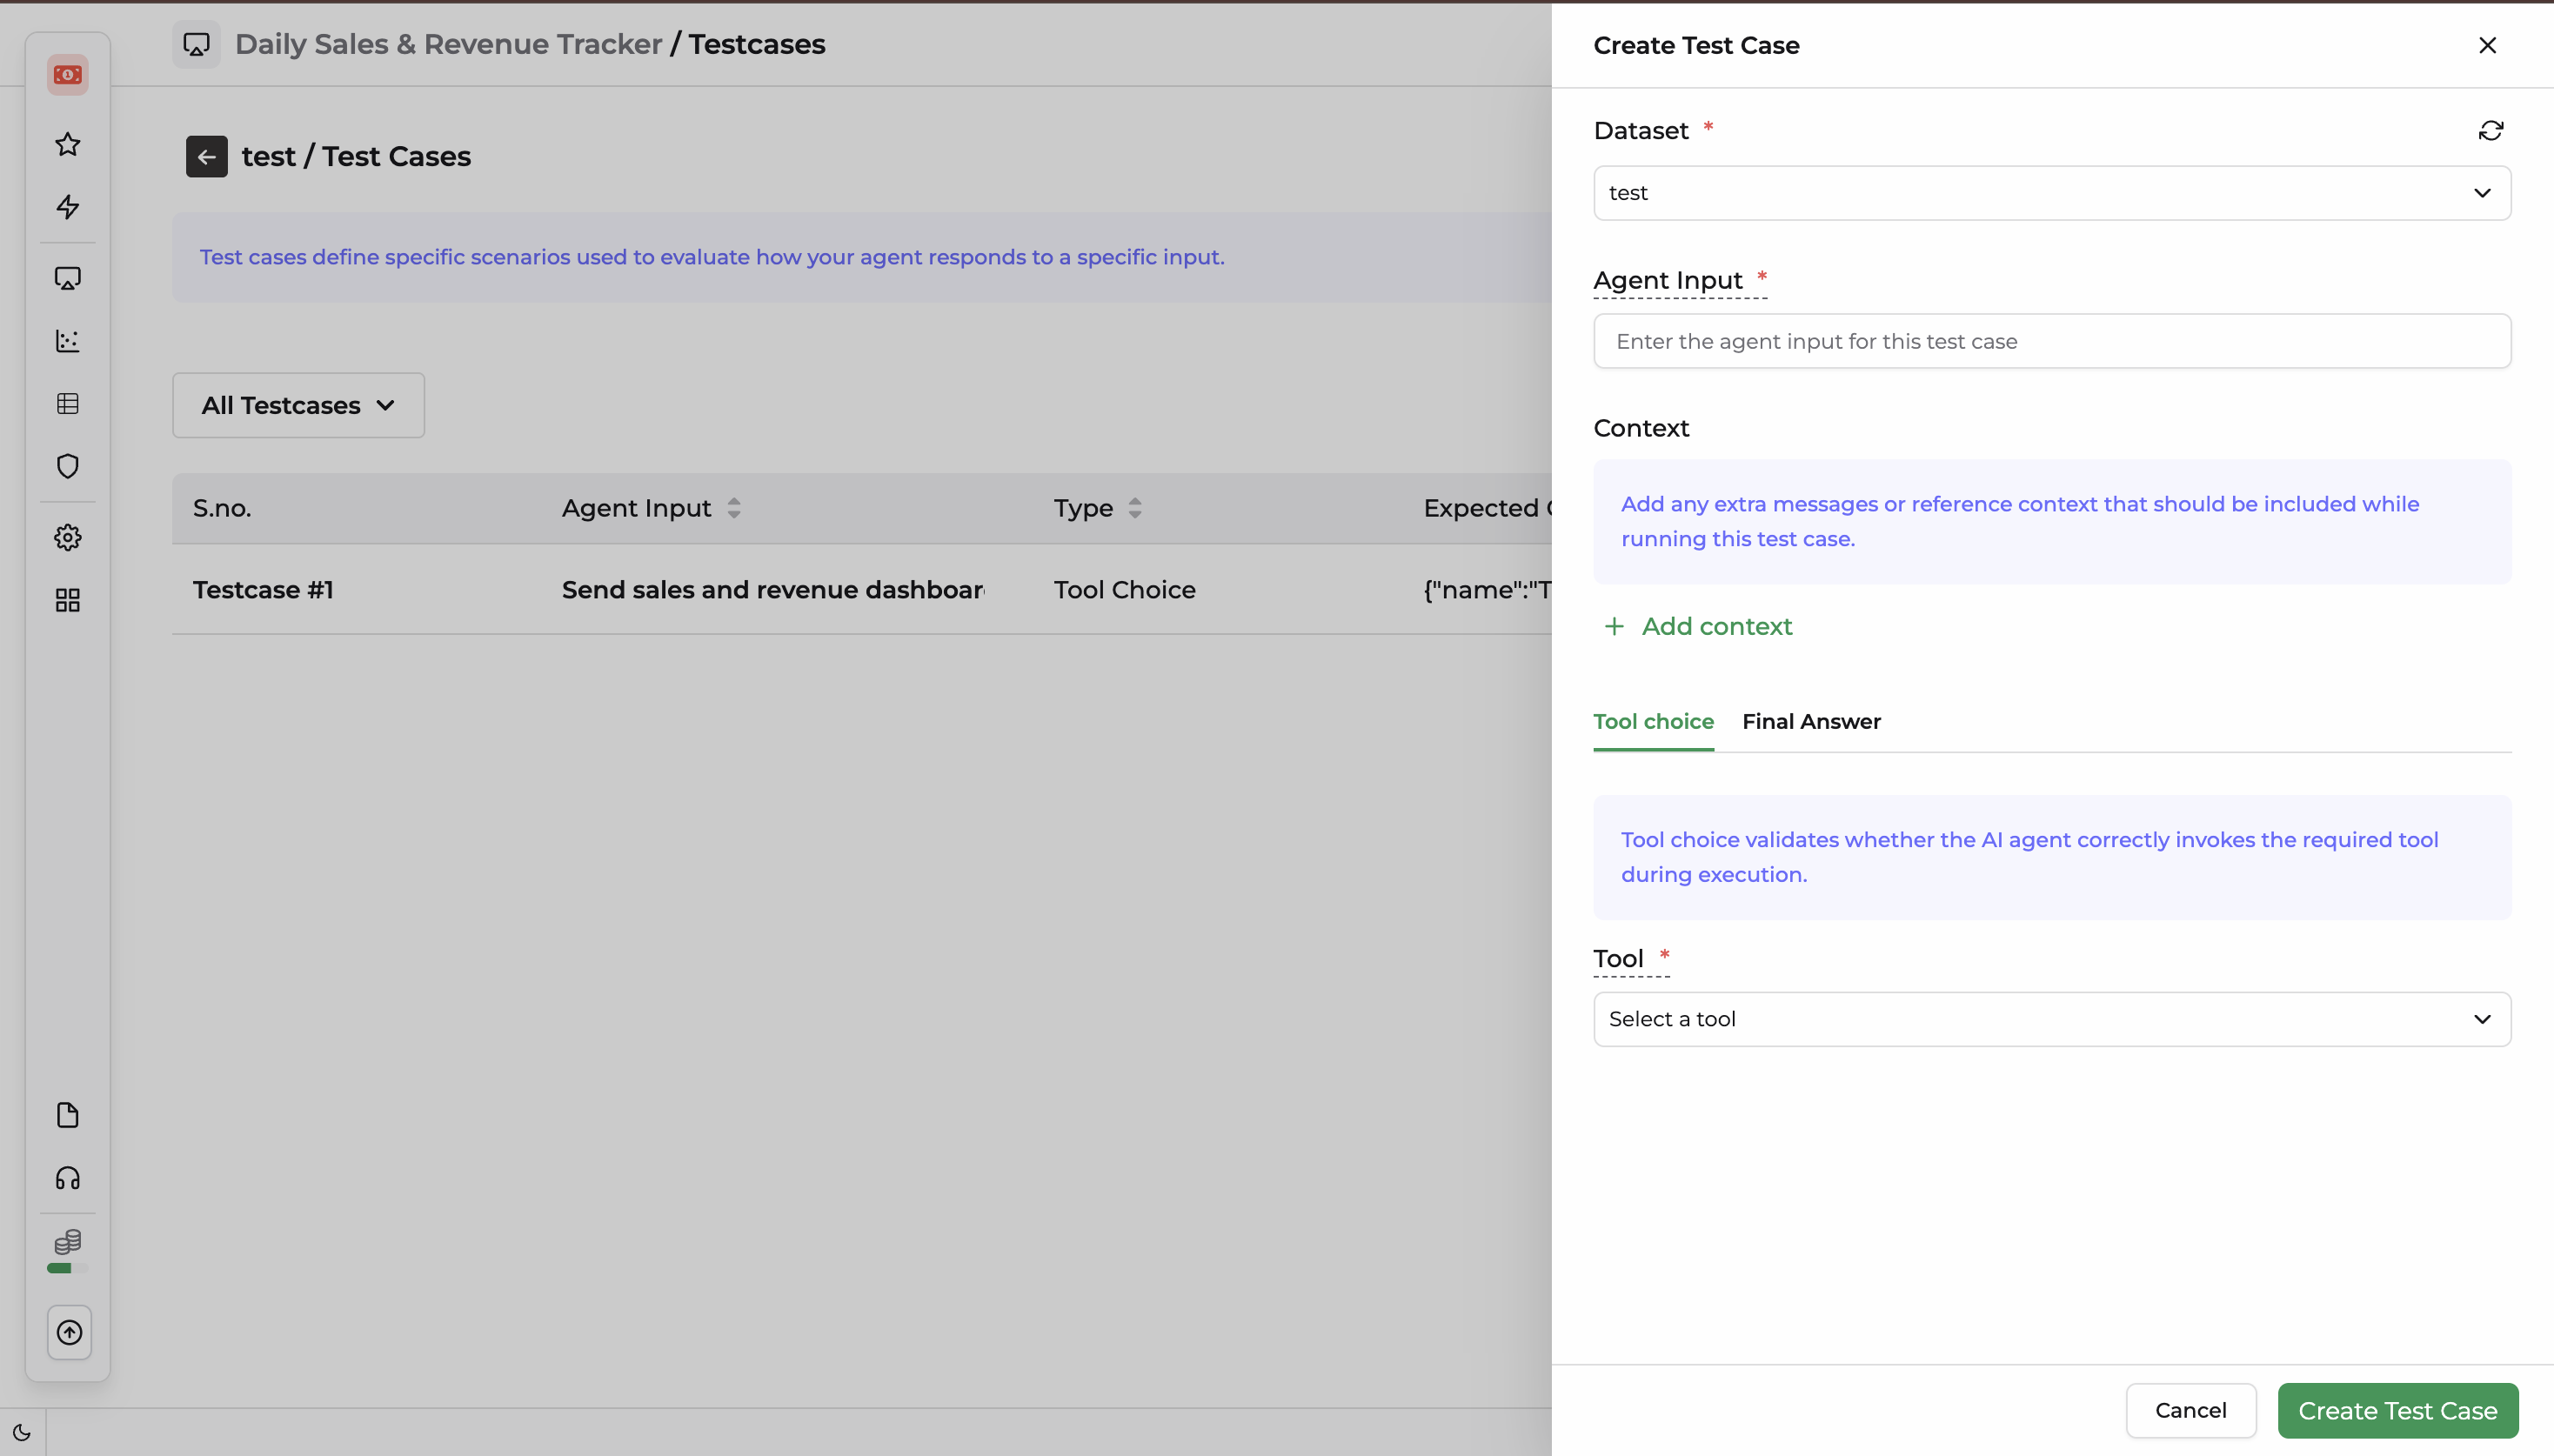Close the Create Test Case panel
The image size is (2554, 1456).
click(x=2488, y=45)
